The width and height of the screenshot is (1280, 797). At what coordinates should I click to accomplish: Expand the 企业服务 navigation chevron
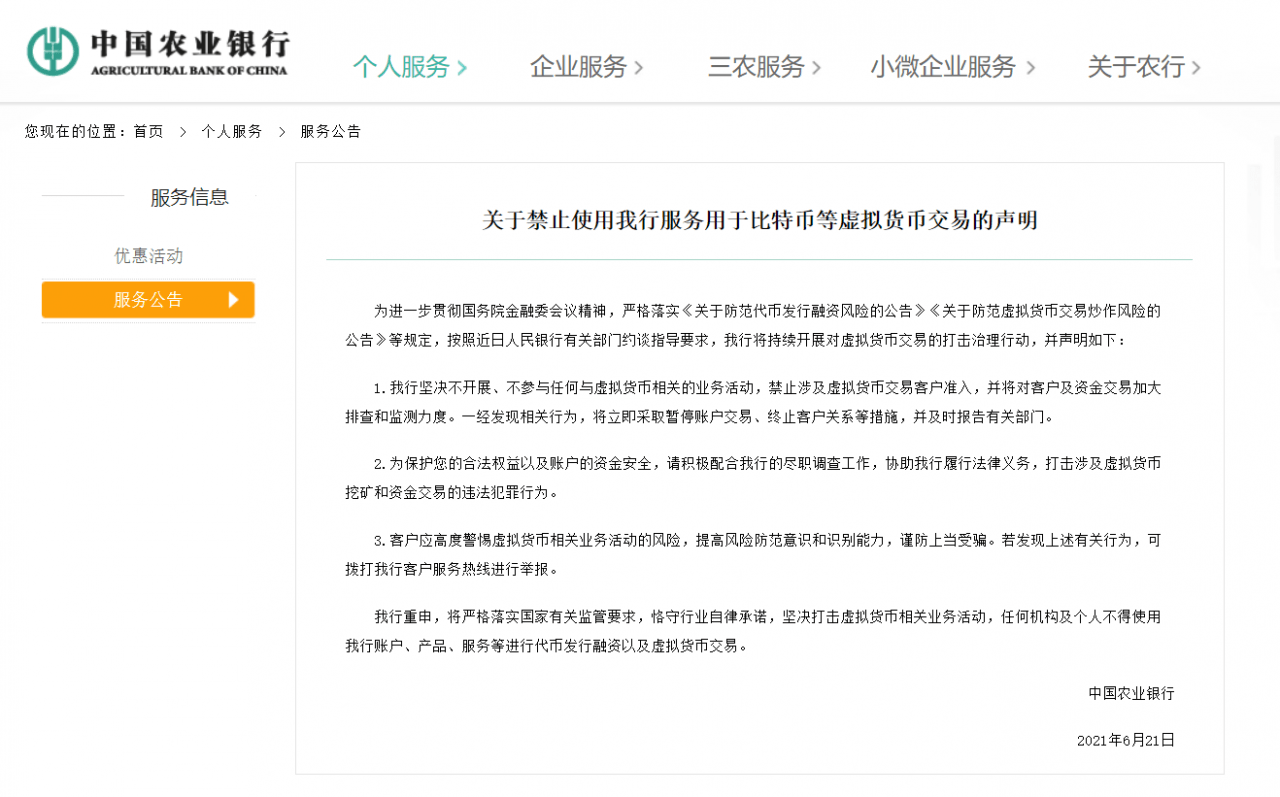click(x=638, y=67)
